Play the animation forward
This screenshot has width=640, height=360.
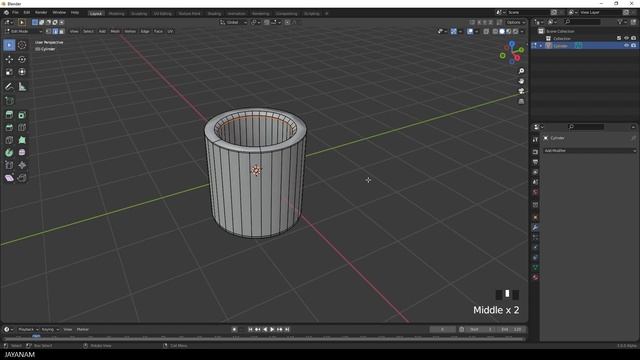coord(272,329)
